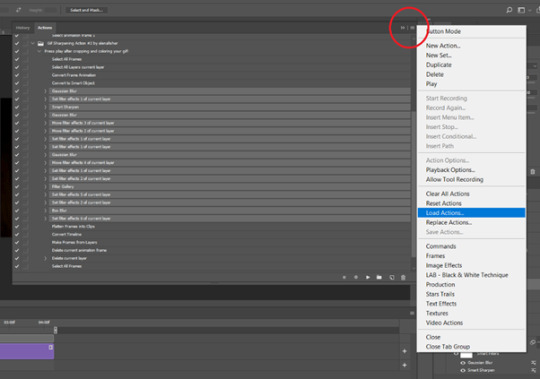Open Playback Options... menu entry

[x=471, y=170]
